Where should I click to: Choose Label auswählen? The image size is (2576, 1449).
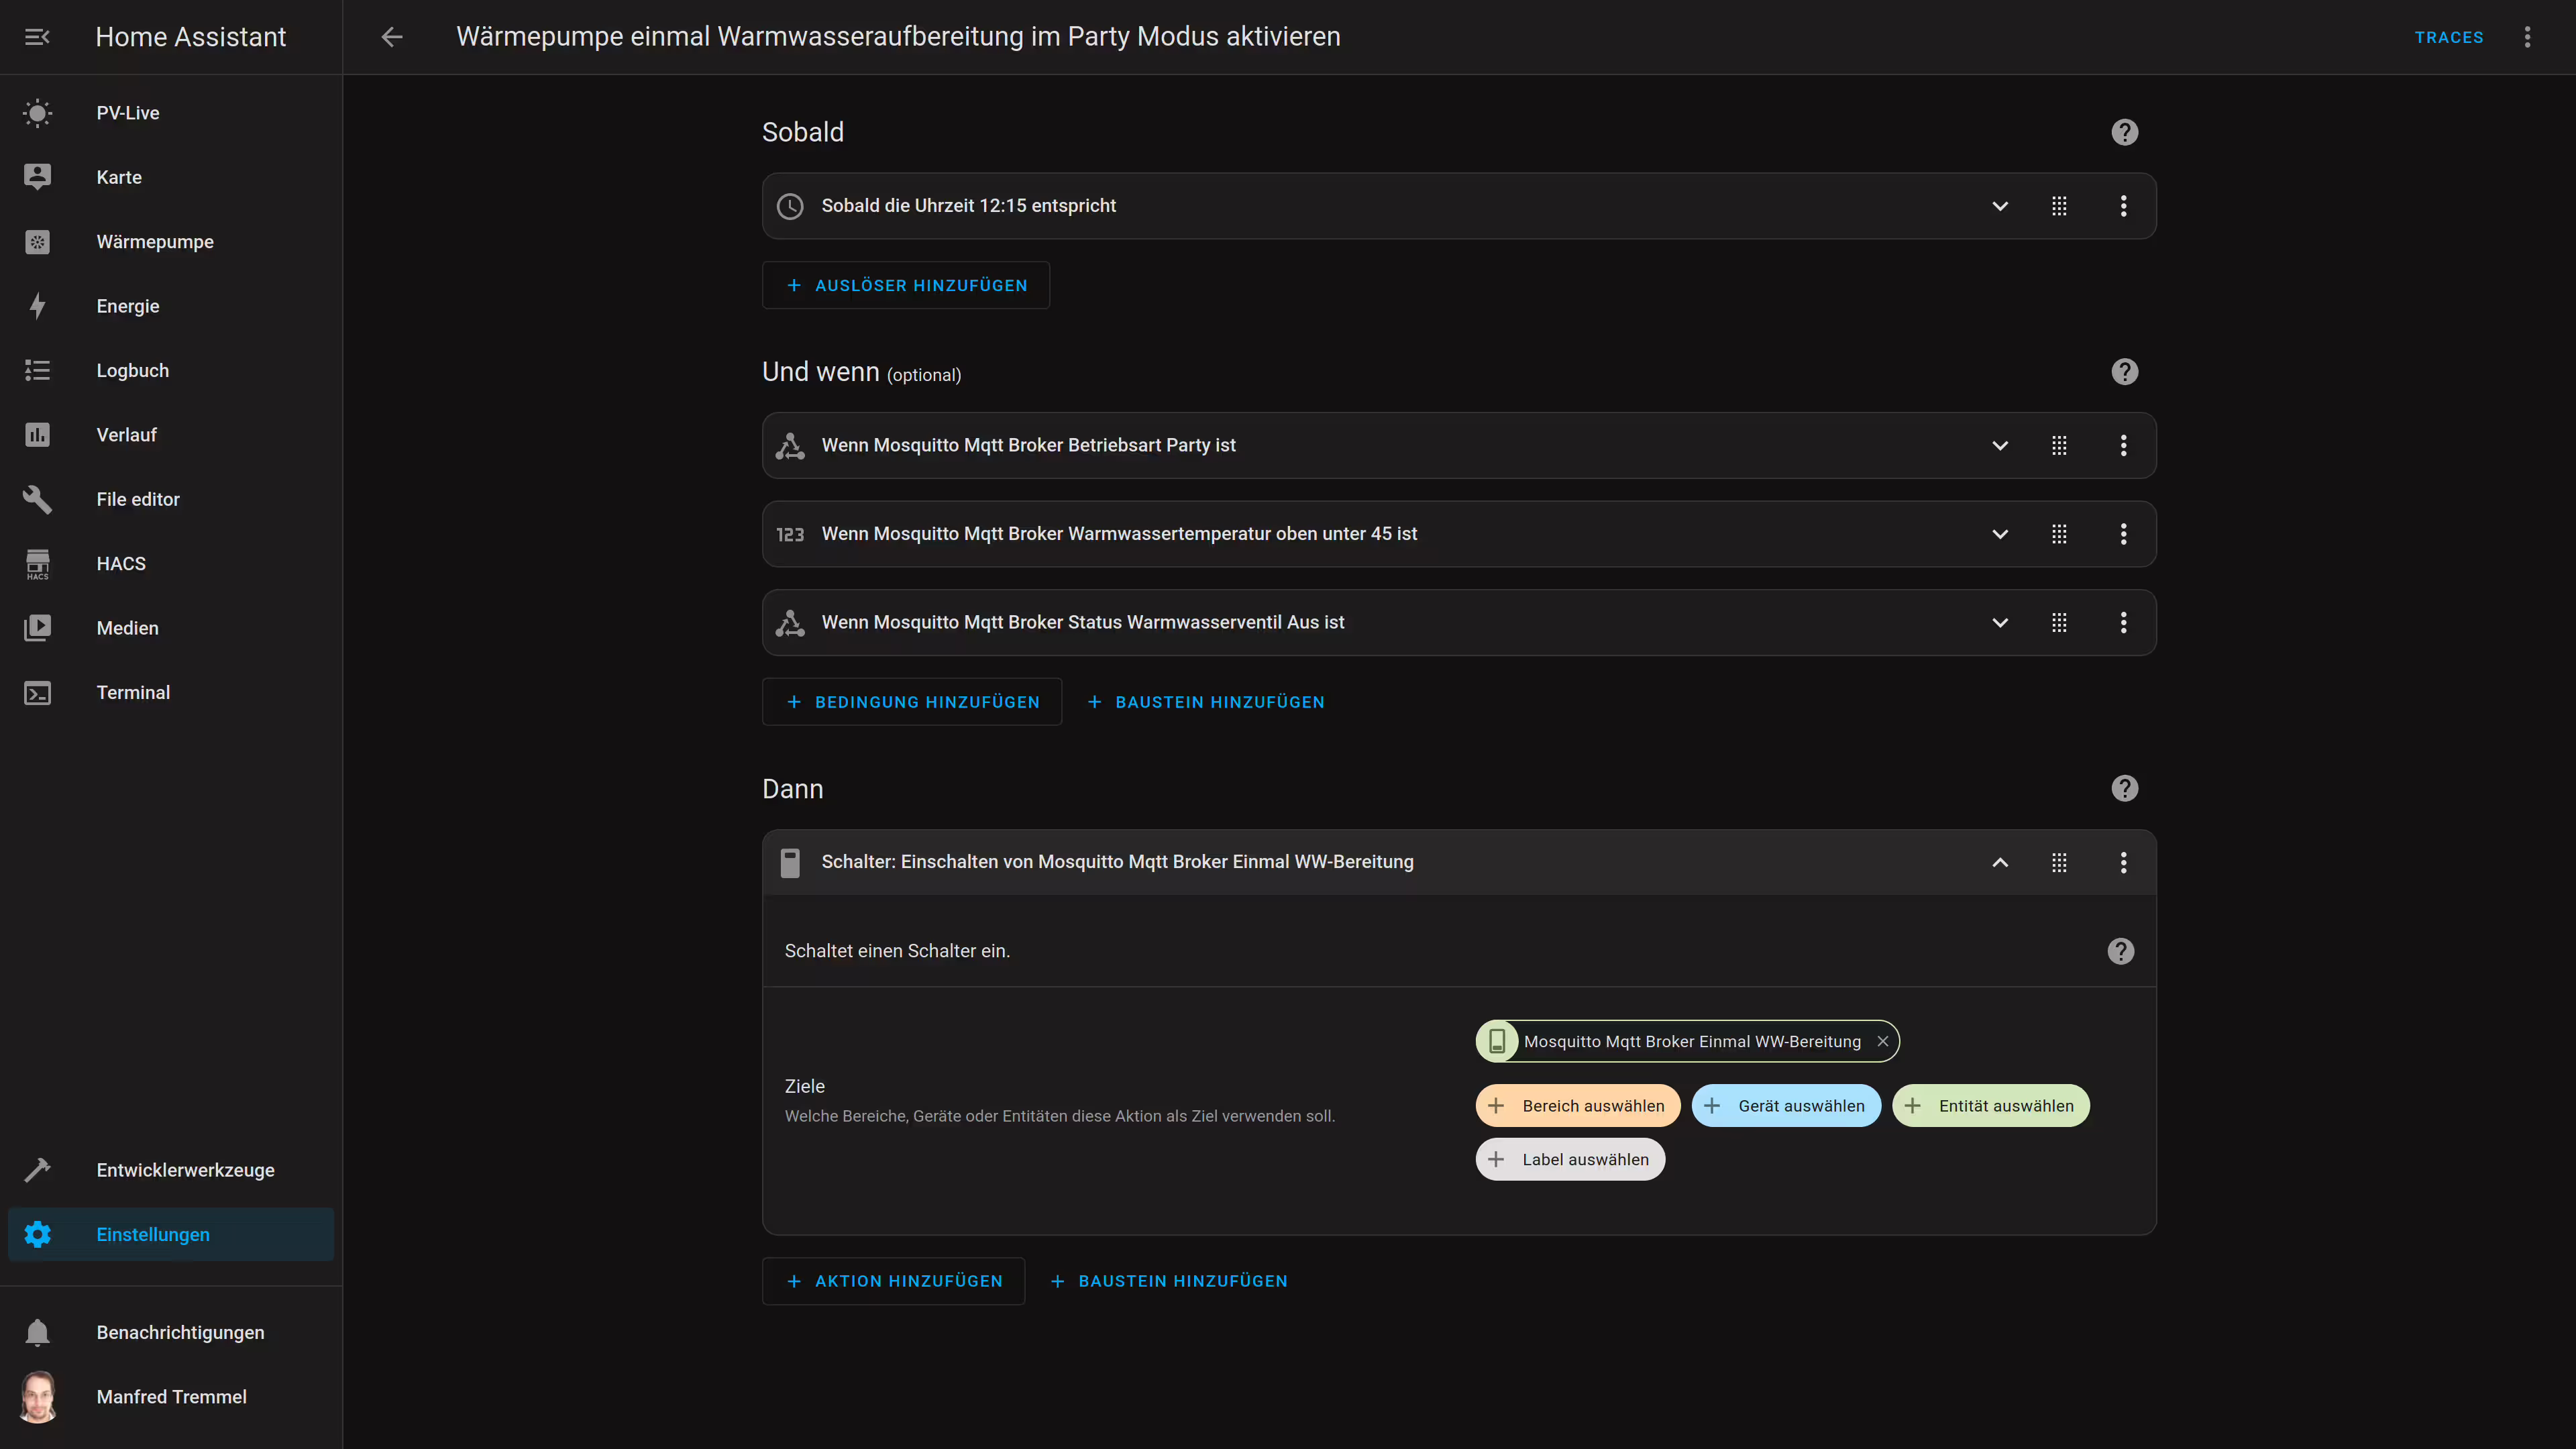coord(1570,1160)
